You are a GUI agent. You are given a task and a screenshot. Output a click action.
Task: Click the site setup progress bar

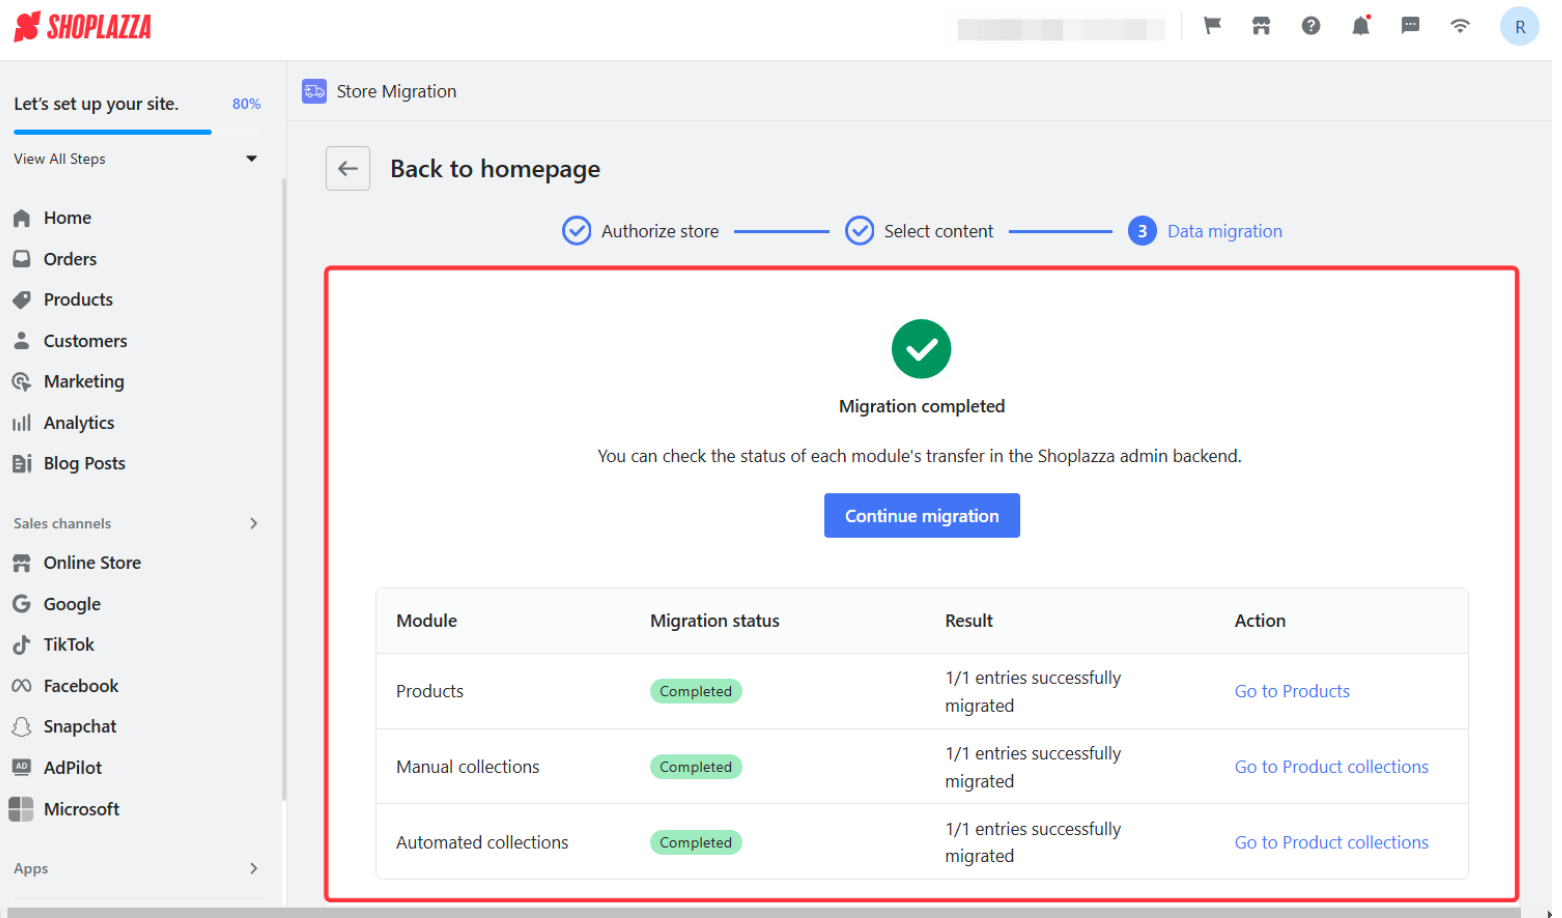tap(113, 132)
